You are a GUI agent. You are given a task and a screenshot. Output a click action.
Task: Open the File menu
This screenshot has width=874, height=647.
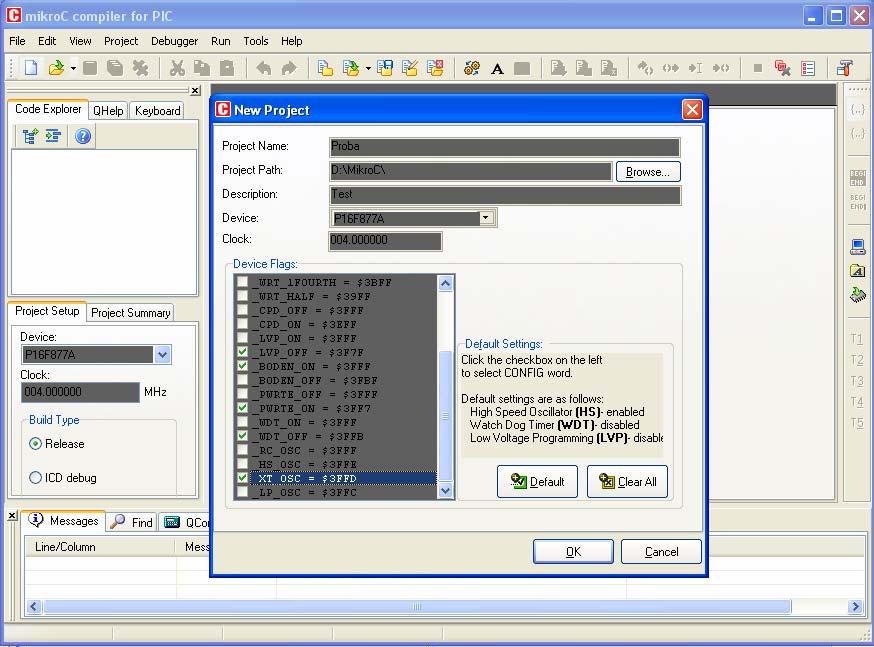(x=17, y=41)
